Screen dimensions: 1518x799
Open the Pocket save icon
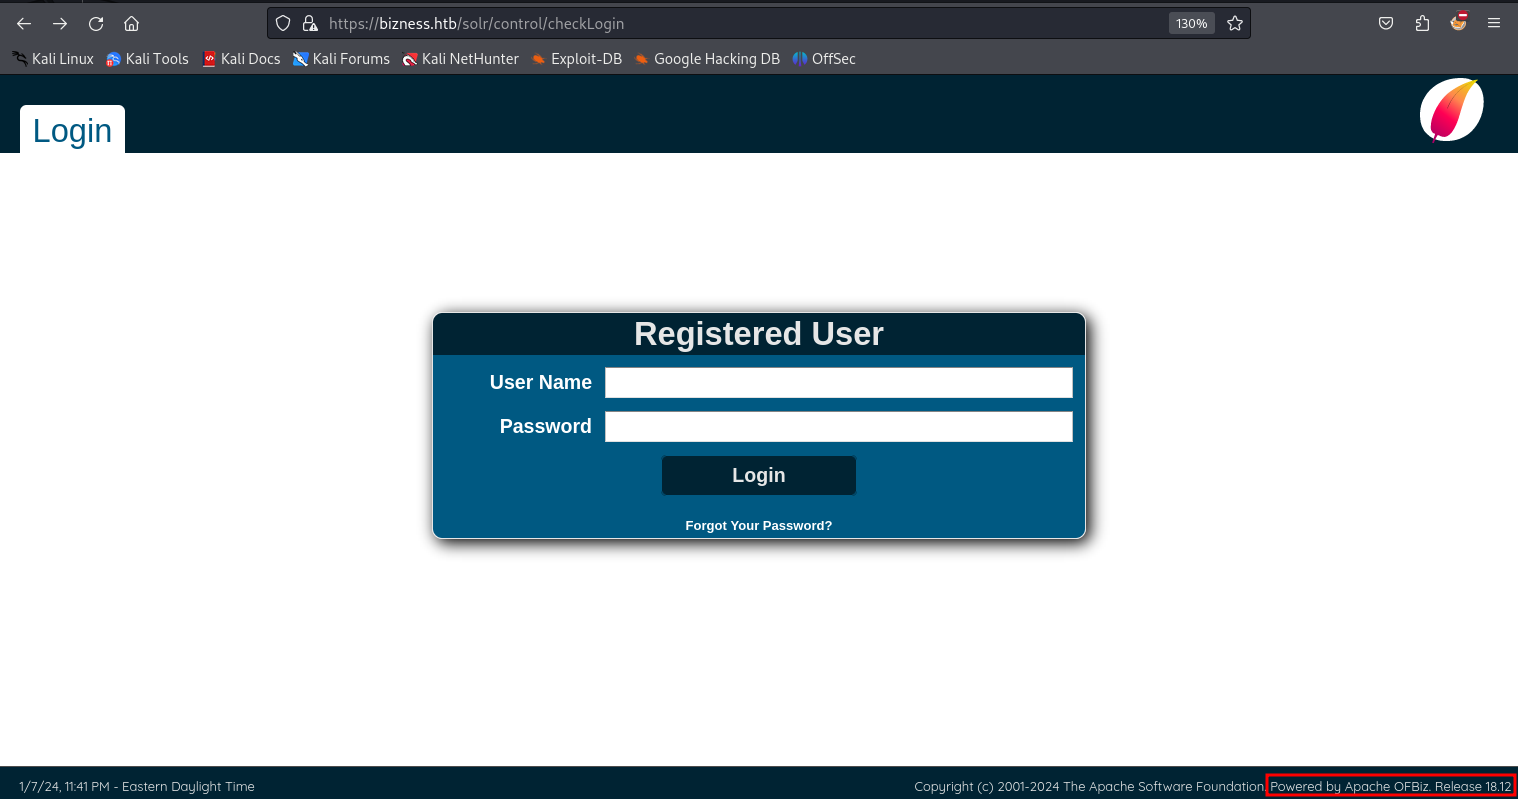(1386, 23)
